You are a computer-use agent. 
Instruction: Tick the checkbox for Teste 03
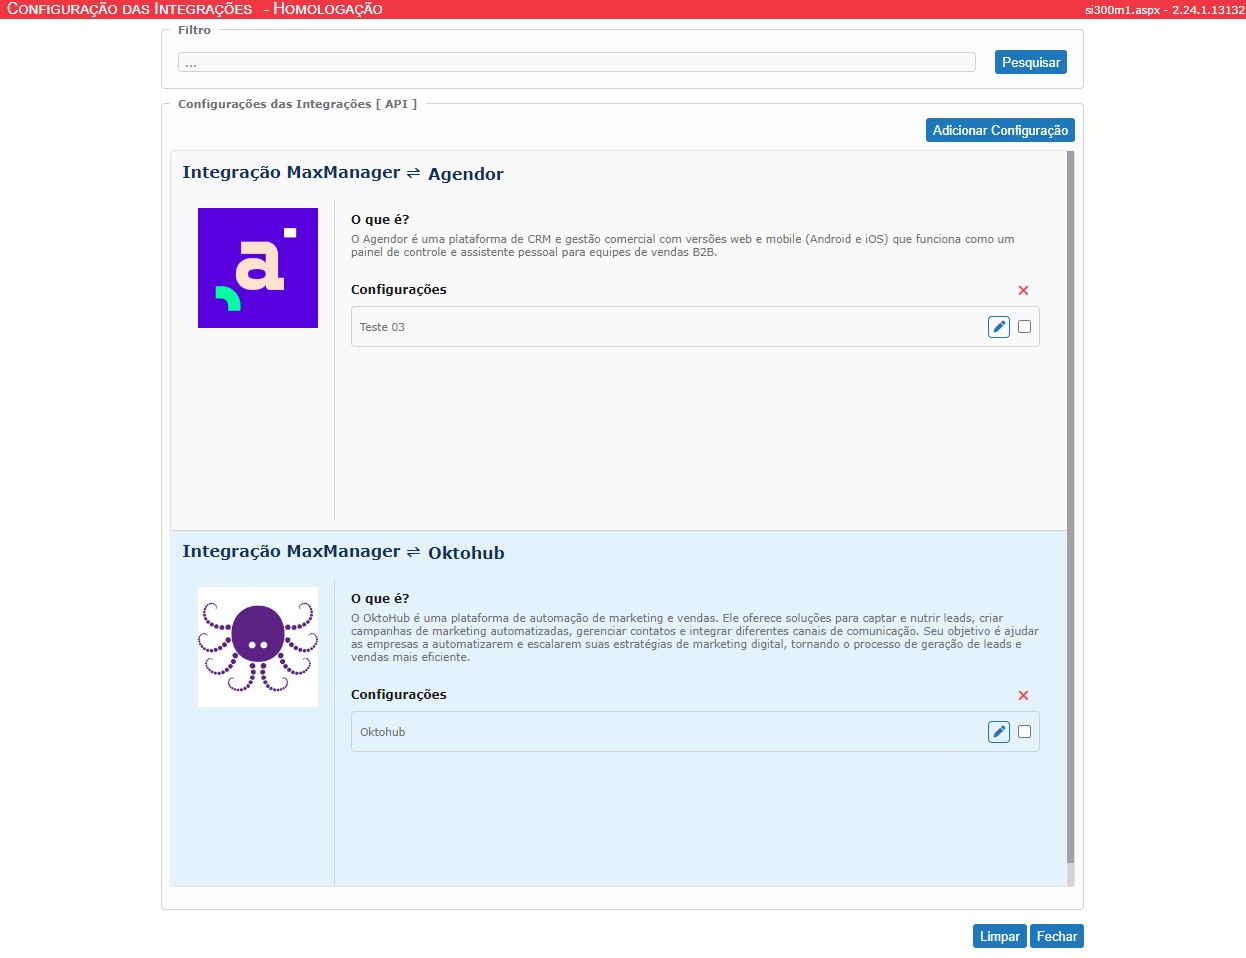click(x=1024, y=327)
